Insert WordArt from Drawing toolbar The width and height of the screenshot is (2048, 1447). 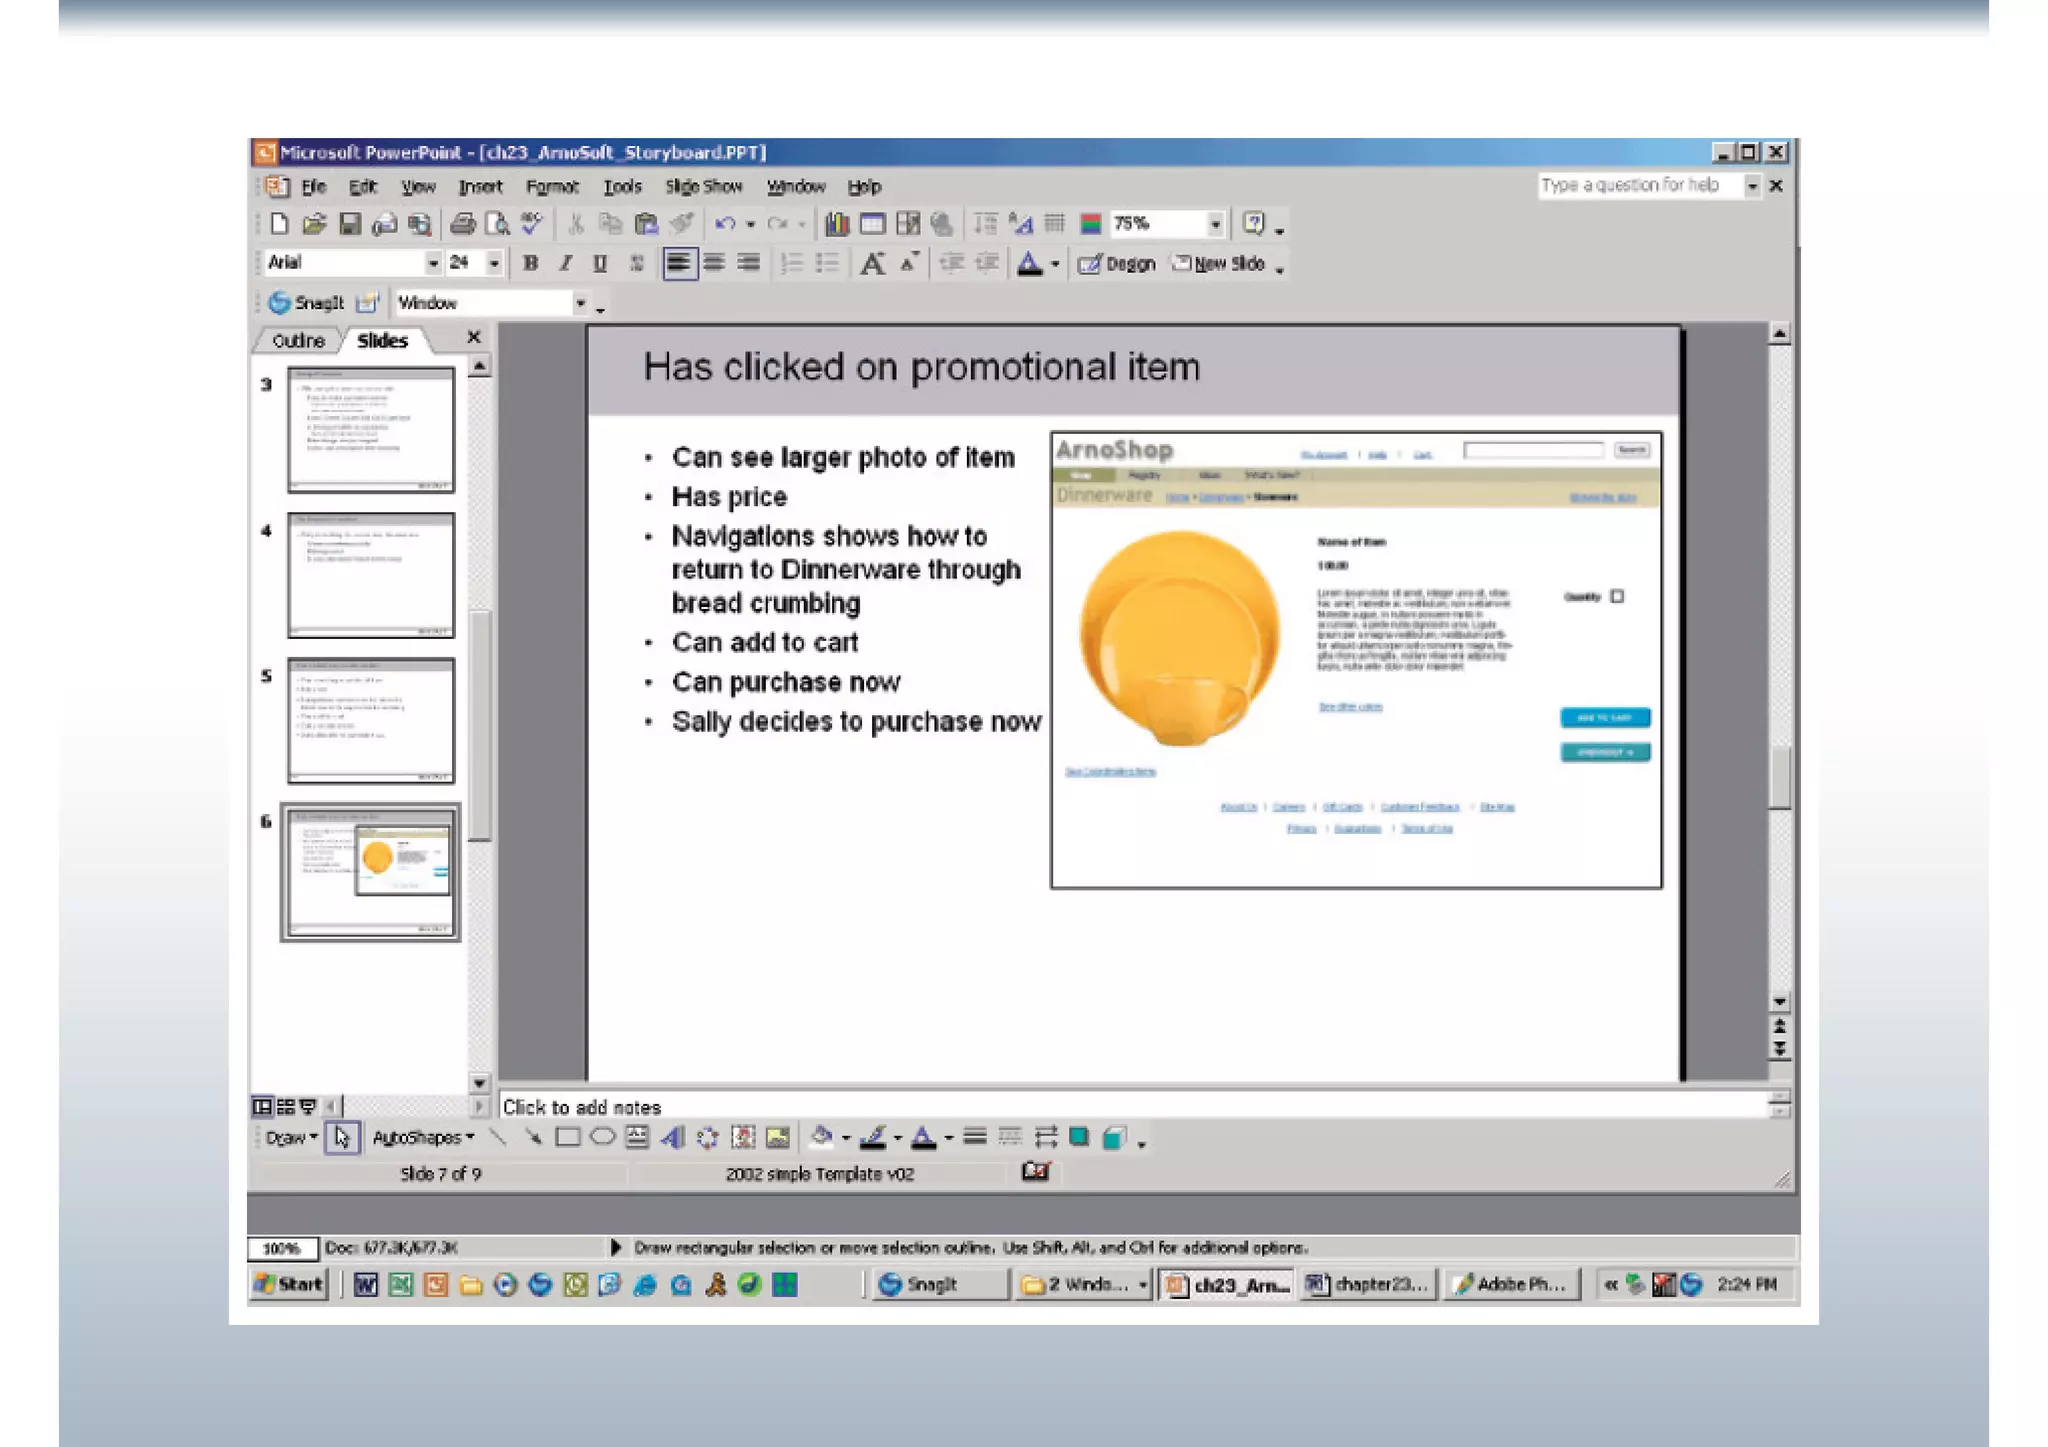672,1137
